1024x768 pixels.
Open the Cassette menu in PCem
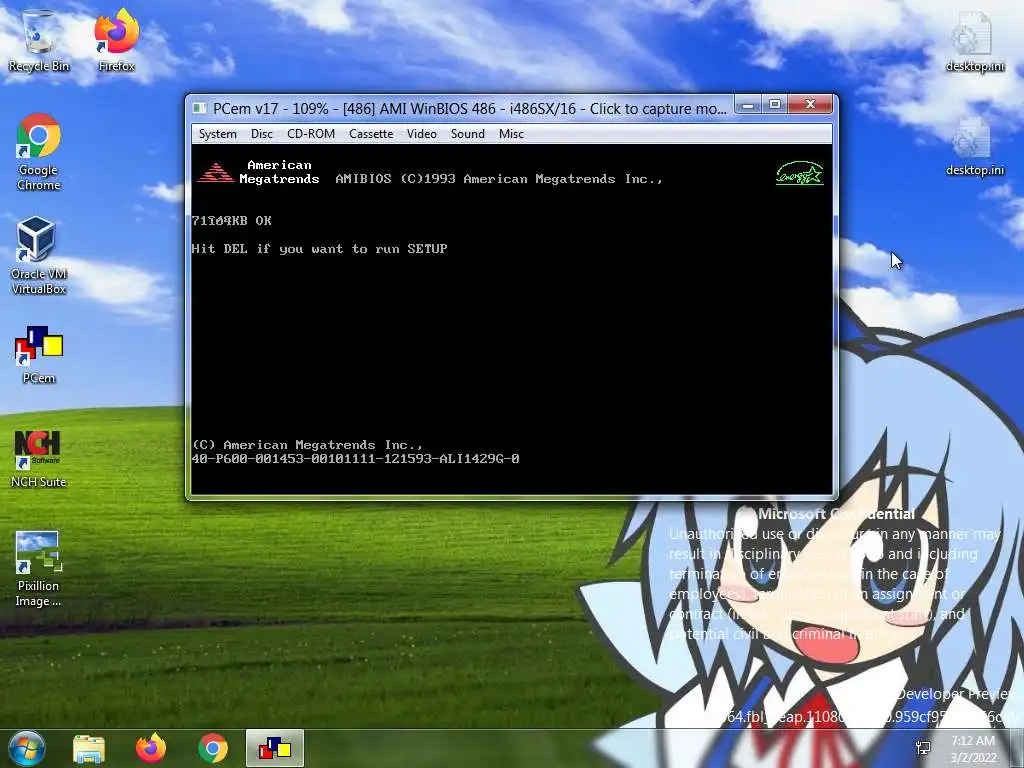click(x=371, y=134)
